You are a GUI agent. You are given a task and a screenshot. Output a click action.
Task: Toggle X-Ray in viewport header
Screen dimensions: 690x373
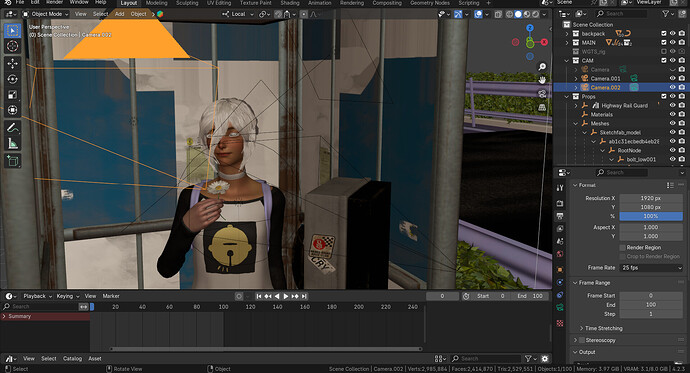tap(498, 14)
